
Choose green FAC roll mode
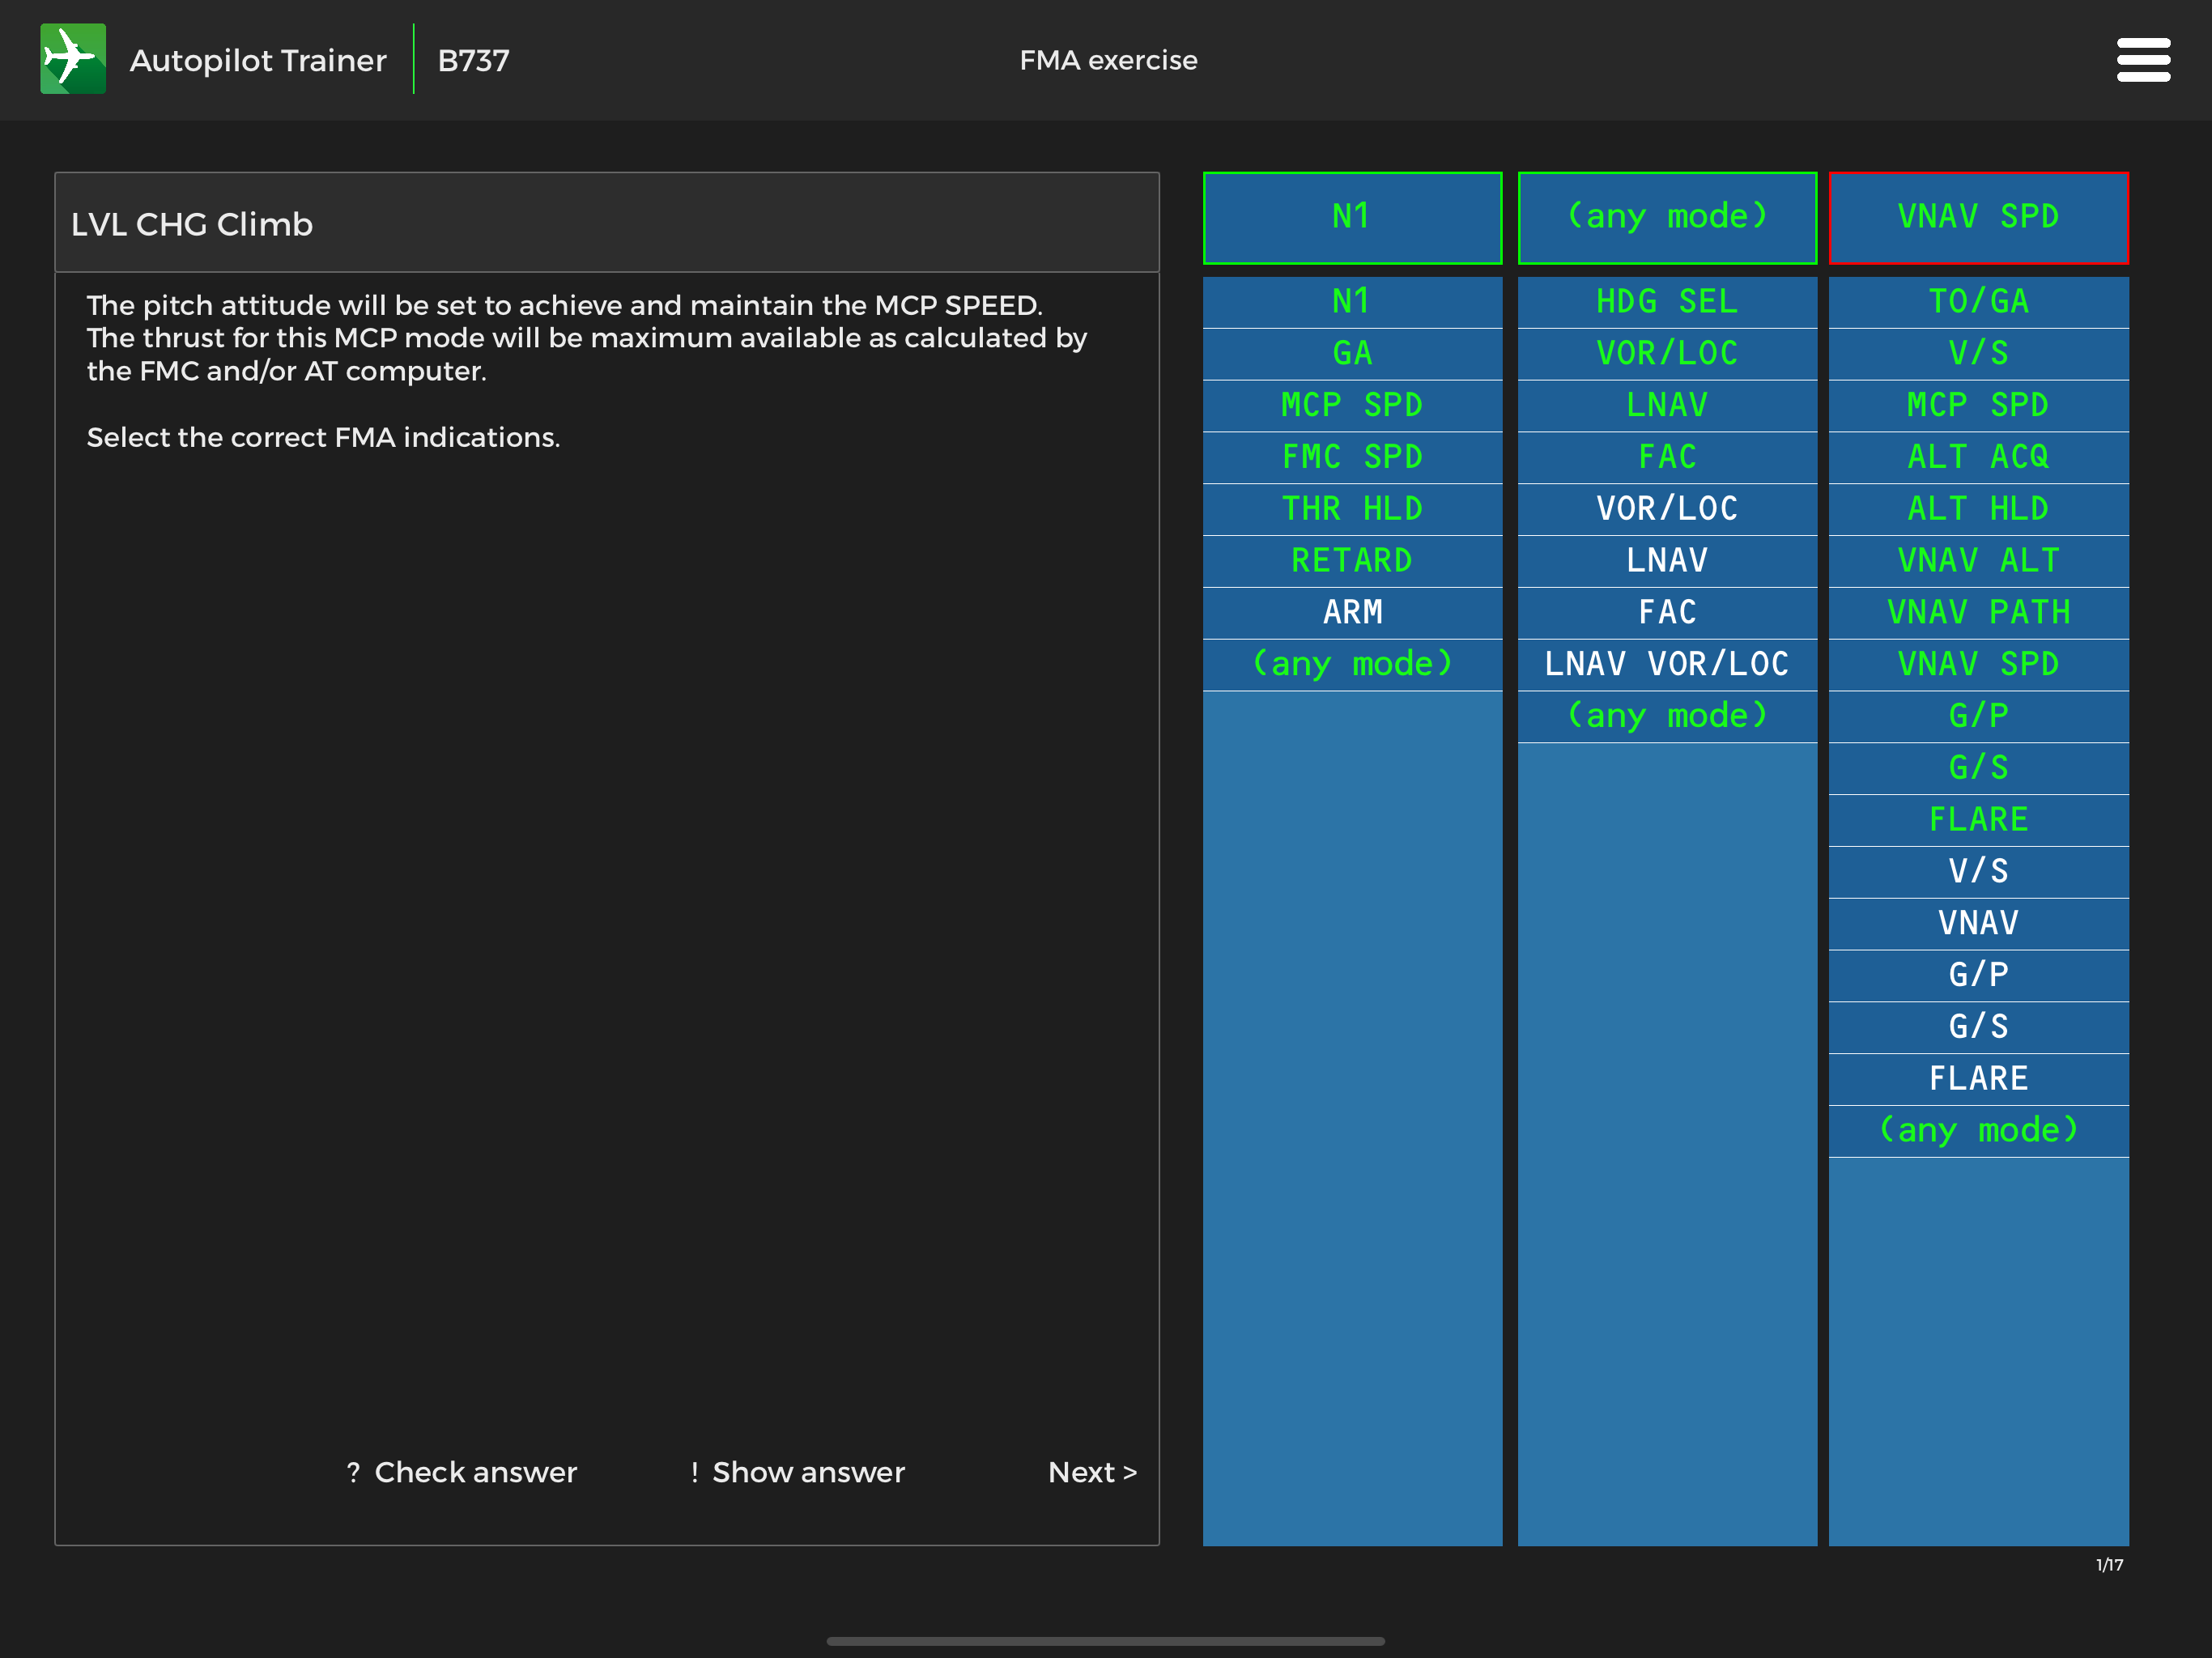point(1667,458)
